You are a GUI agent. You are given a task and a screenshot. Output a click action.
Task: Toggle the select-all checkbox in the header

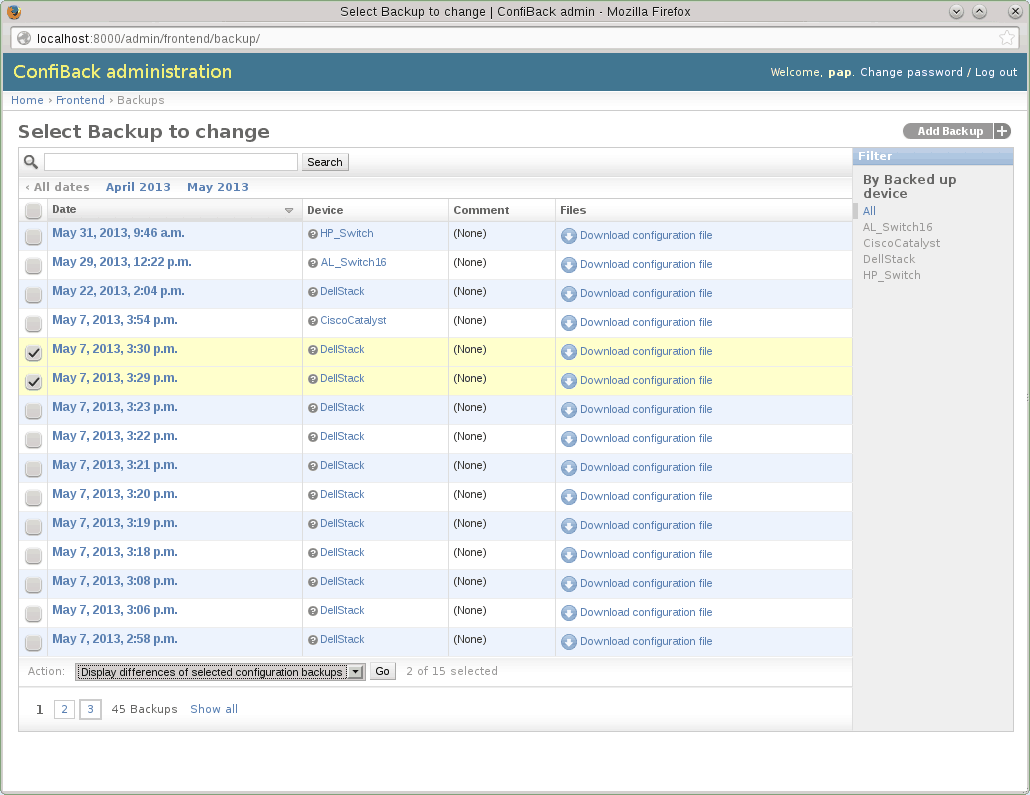point(33,210)
